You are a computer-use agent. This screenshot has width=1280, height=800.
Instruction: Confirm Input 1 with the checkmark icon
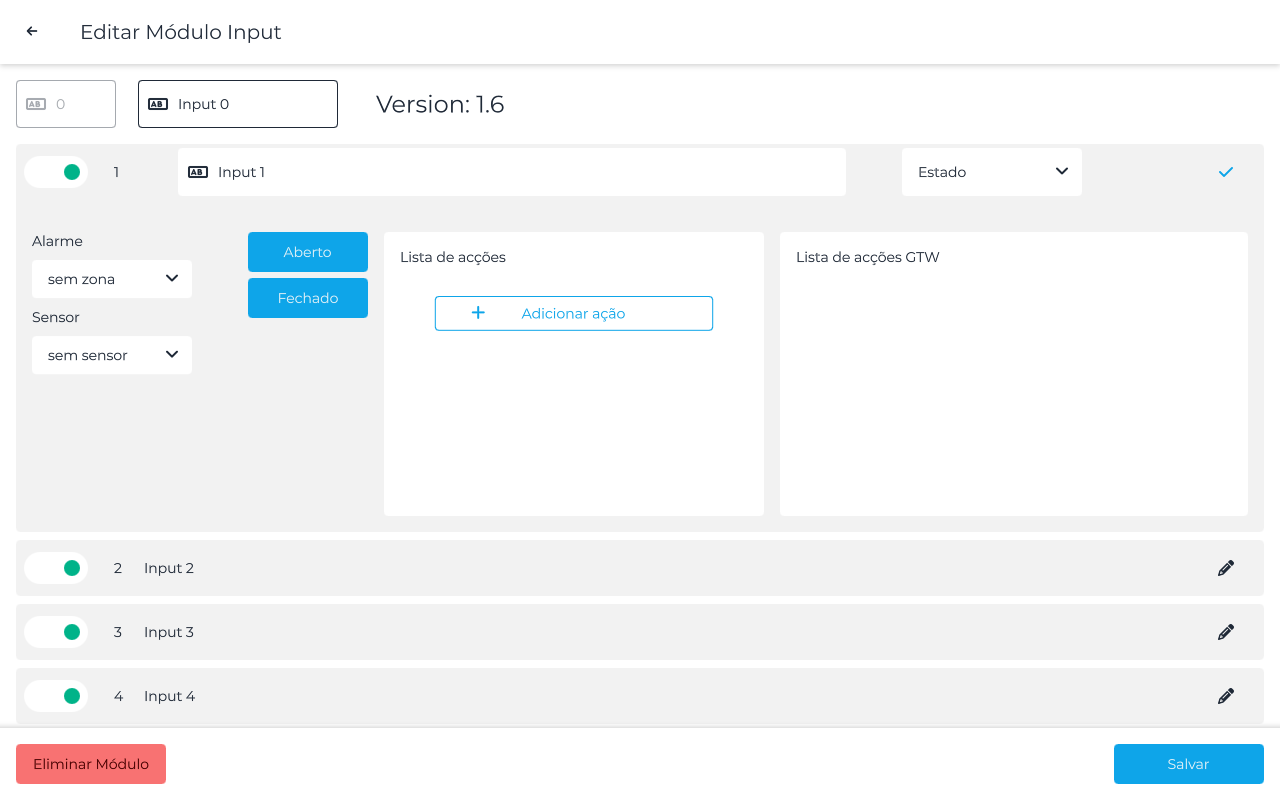point(1226,172)
